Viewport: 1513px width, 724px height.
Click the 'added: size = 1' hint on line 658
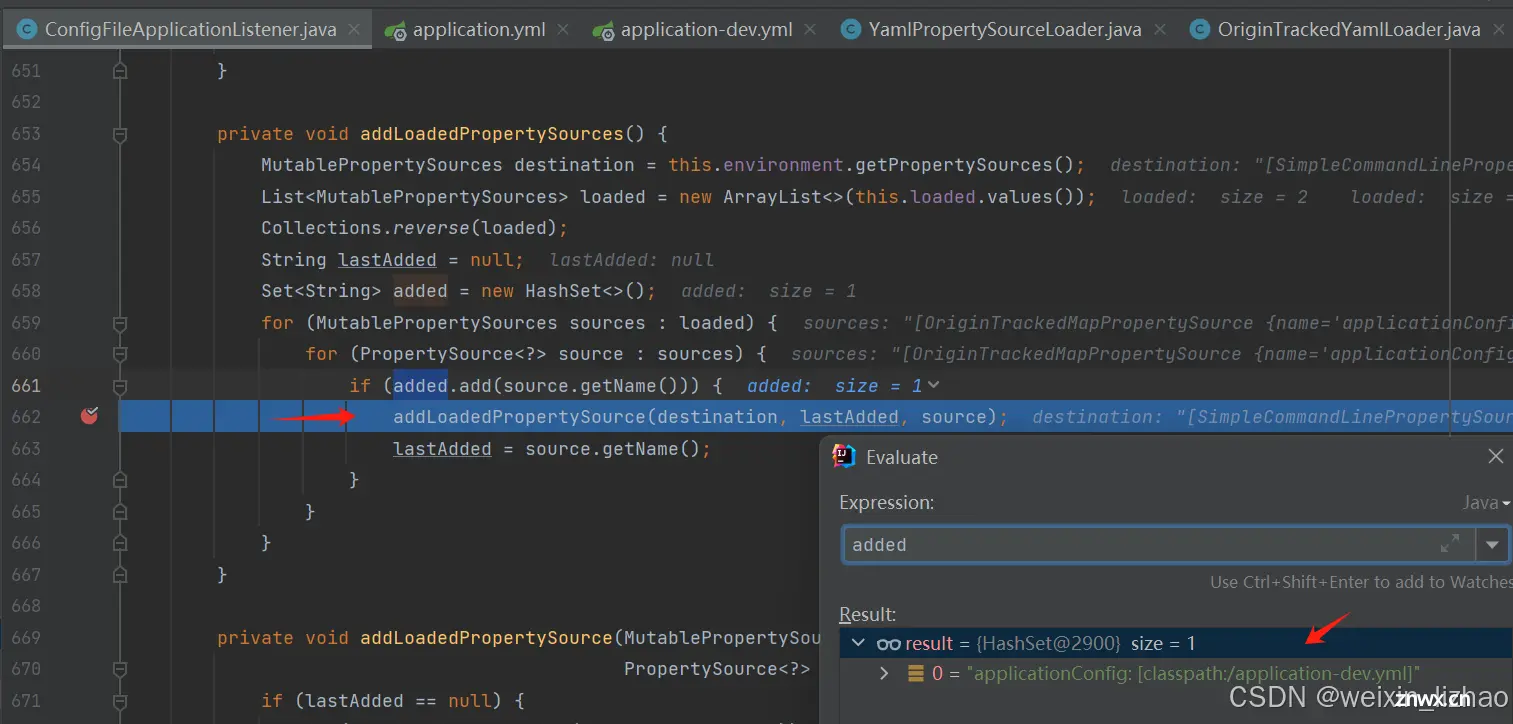(x=768, y=290)
